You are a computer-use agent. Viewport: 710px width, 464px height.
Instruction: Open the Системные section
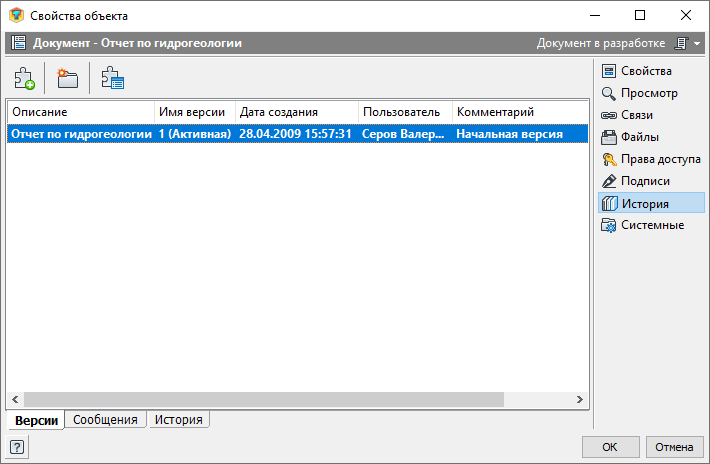coord(652,225)
